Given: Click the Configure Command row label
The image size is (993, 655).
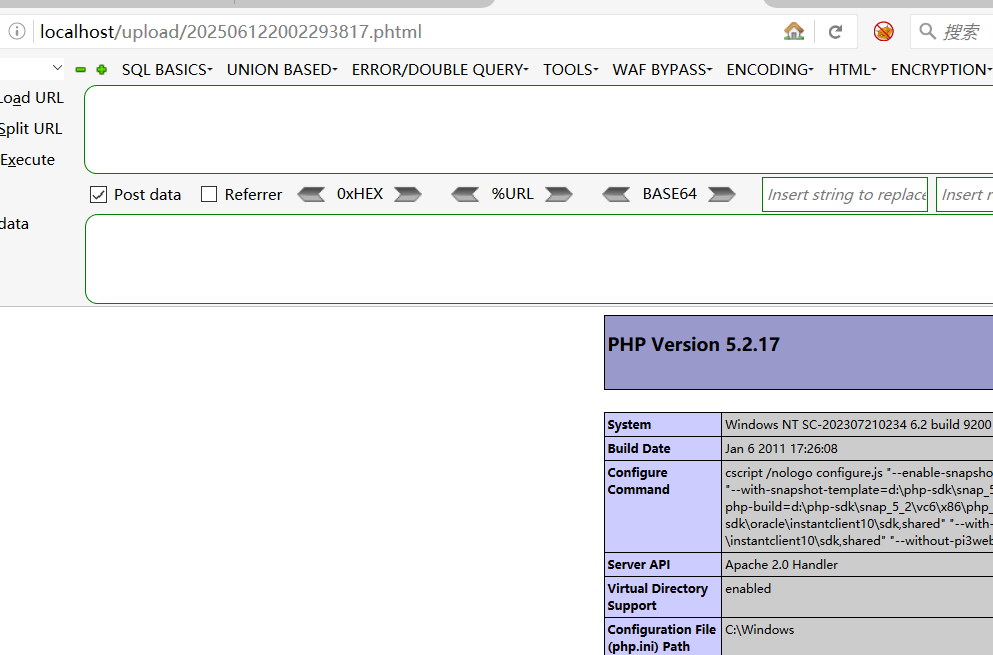Looking at the screenshot, I should [x=638, y=481].
